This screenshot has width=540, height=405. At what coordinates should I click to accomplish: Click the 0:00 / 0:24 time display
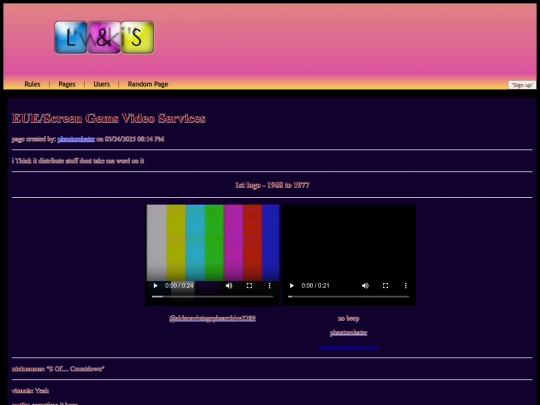[179, 285]
